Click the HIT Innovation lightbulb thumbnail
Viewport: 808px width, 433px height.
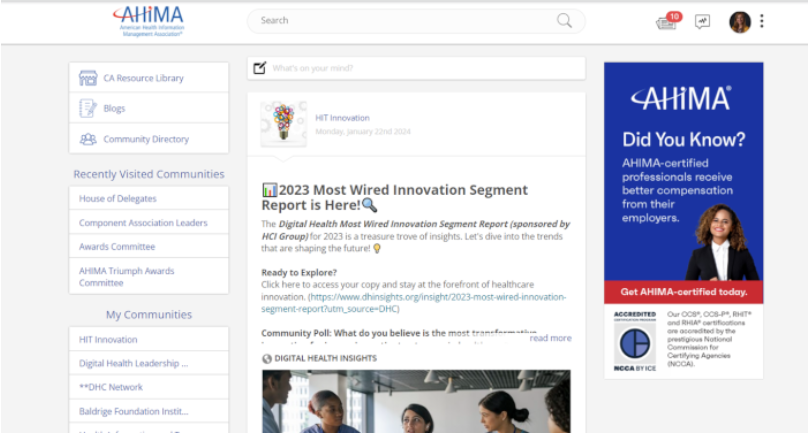tap(284, 124)
